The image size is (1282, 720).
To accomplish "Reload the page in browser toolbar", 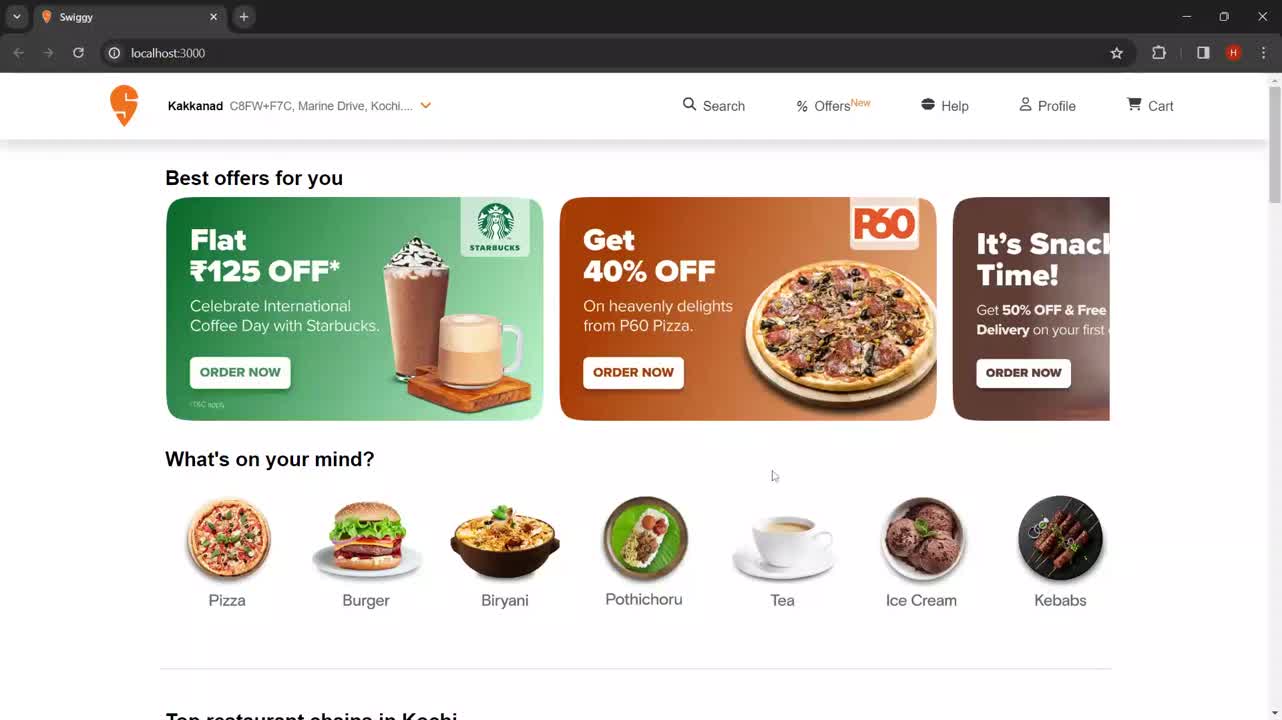I will pos(78,53).
